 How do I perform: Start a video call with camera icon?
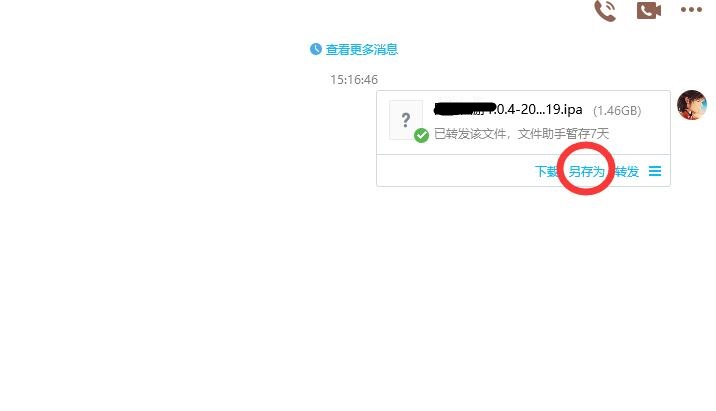click(648, 10)
